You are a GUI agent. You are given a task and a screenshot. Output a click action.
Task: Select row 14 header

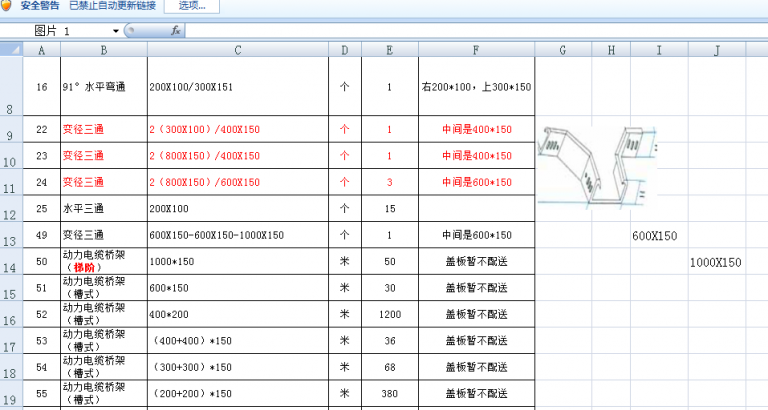click(x=11, y=262)
